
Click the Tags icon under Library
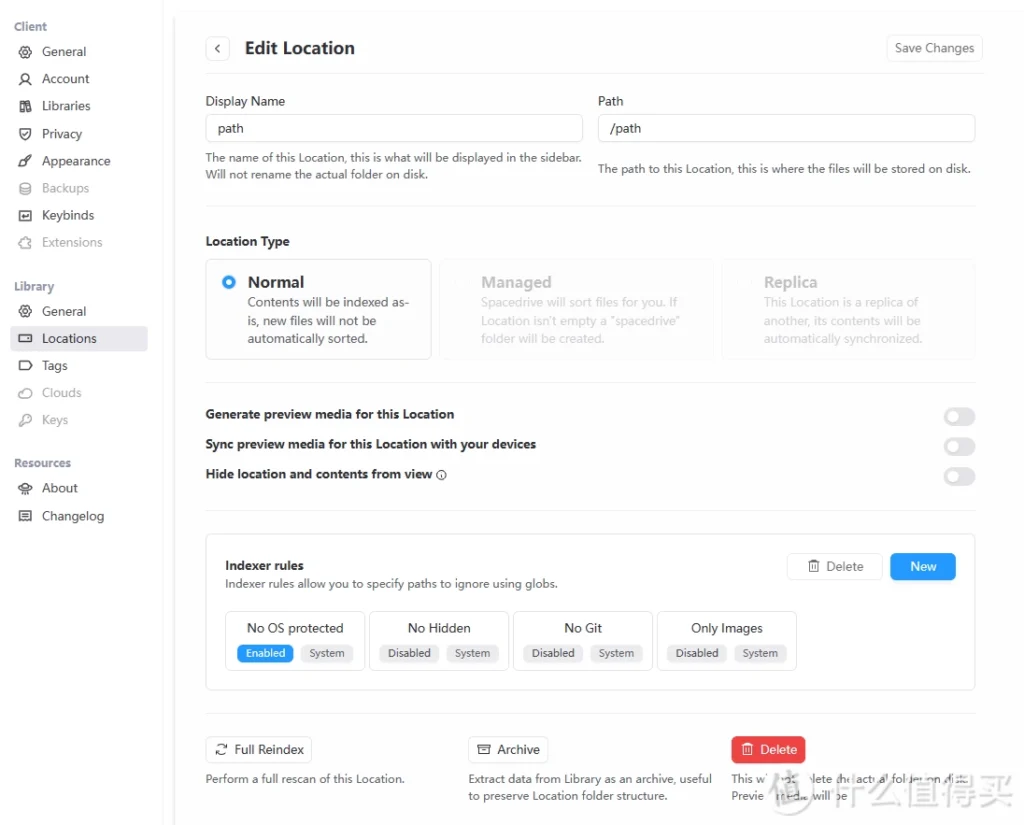pyautogui.click(x=26, y=366)
